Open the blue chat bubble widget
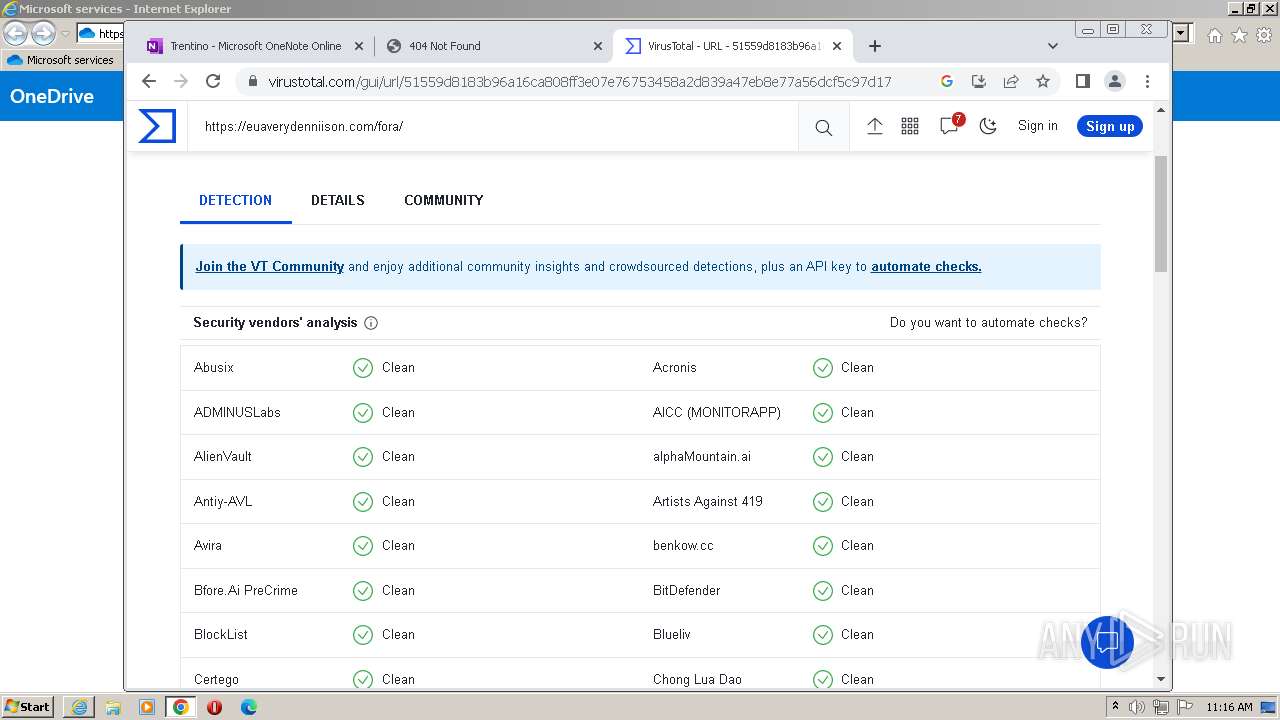The height and width of the screenshot is (720, 1280). 1107,641
